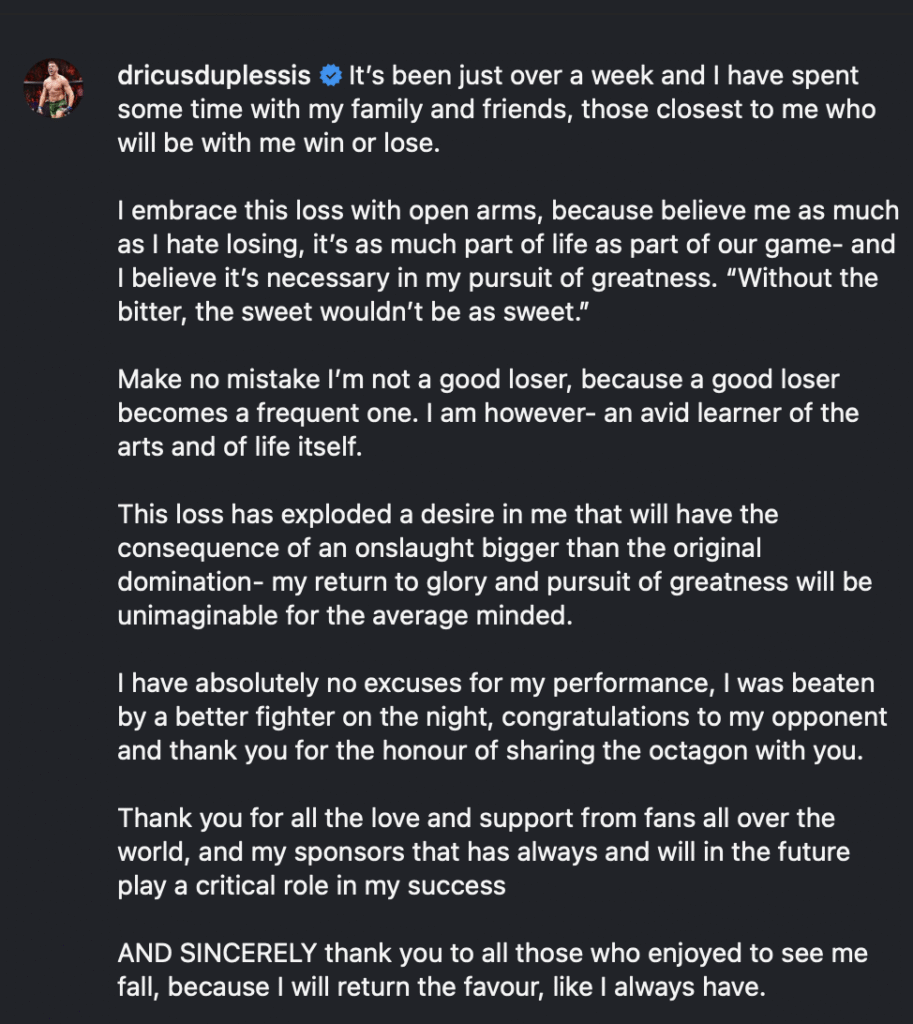The width and height of the screenshot is (913, 1024).
Task: Click the words "sharing the octagon with you."
Action: point(684,751)
